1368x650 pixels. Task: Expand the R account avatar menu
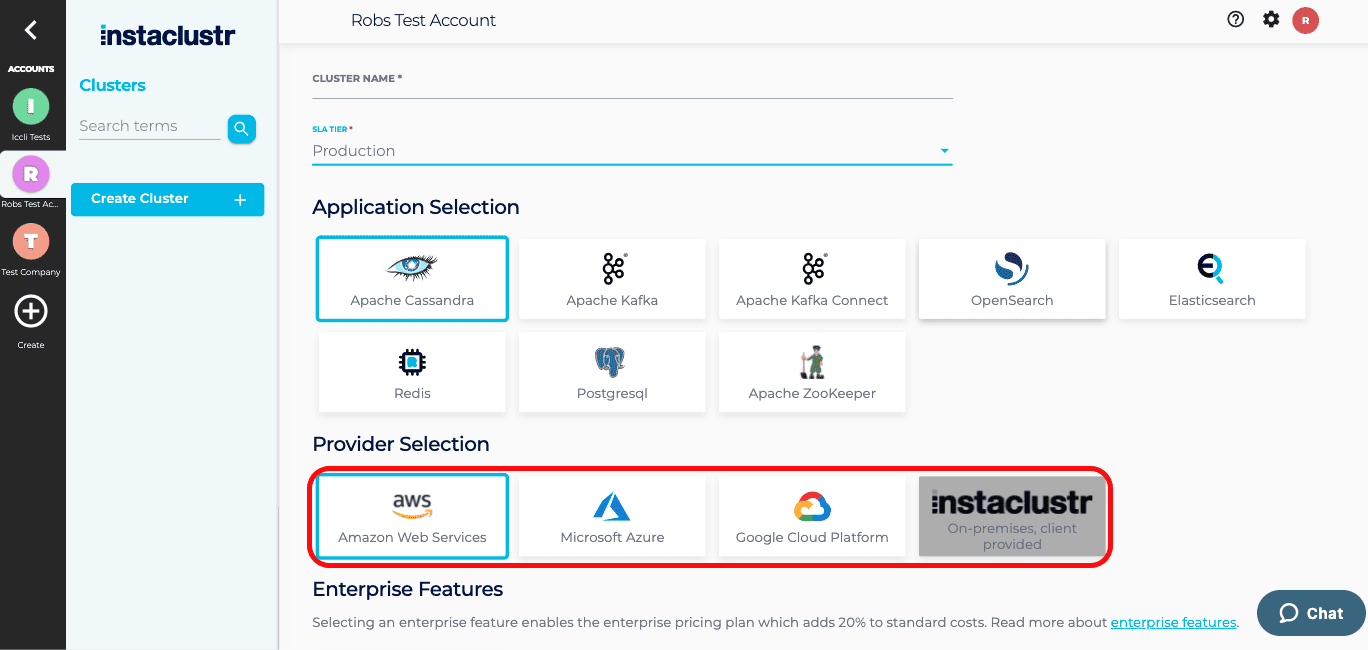click(x=1305, y=19)
